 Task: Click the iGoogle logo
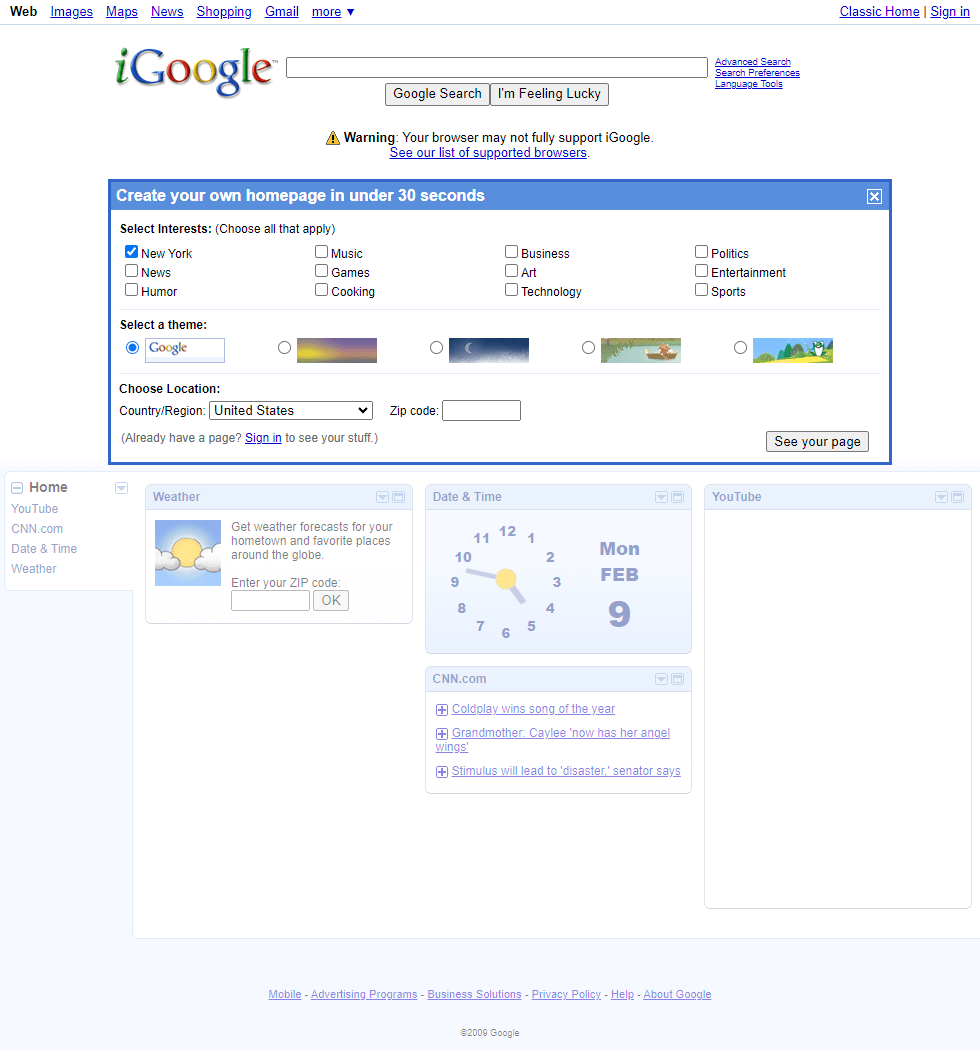(195, 71)
